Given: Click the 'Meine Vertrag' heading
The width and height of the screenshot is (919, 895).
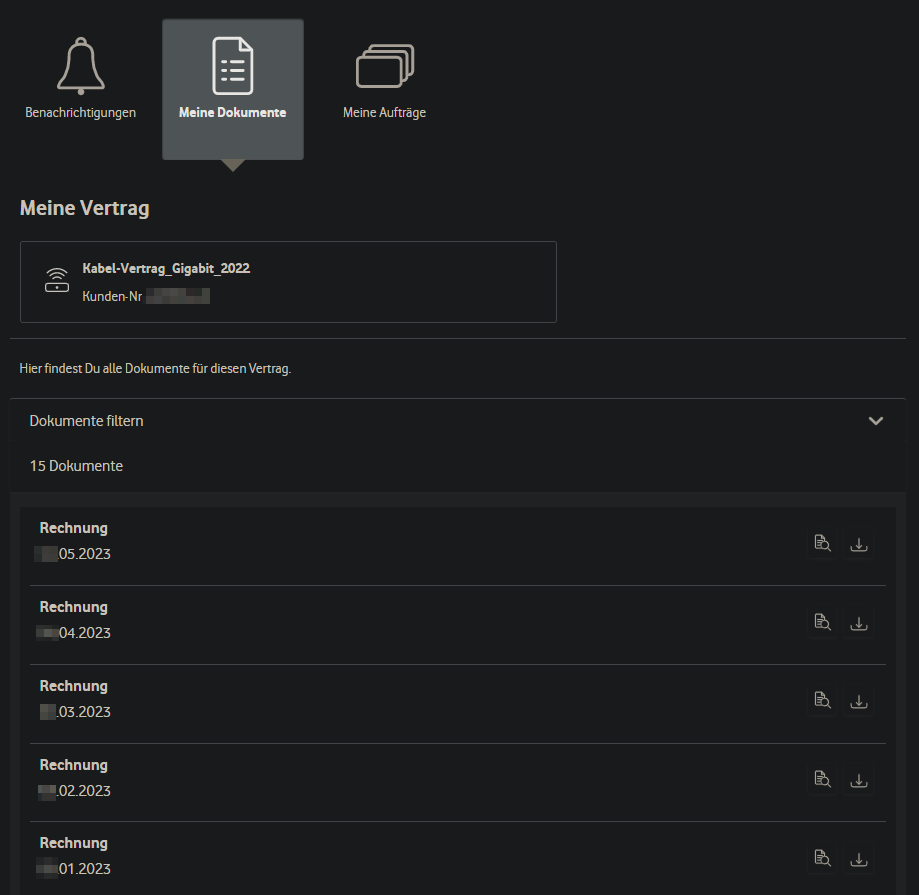Looking at the screenshot, I should tap(84, 208).
